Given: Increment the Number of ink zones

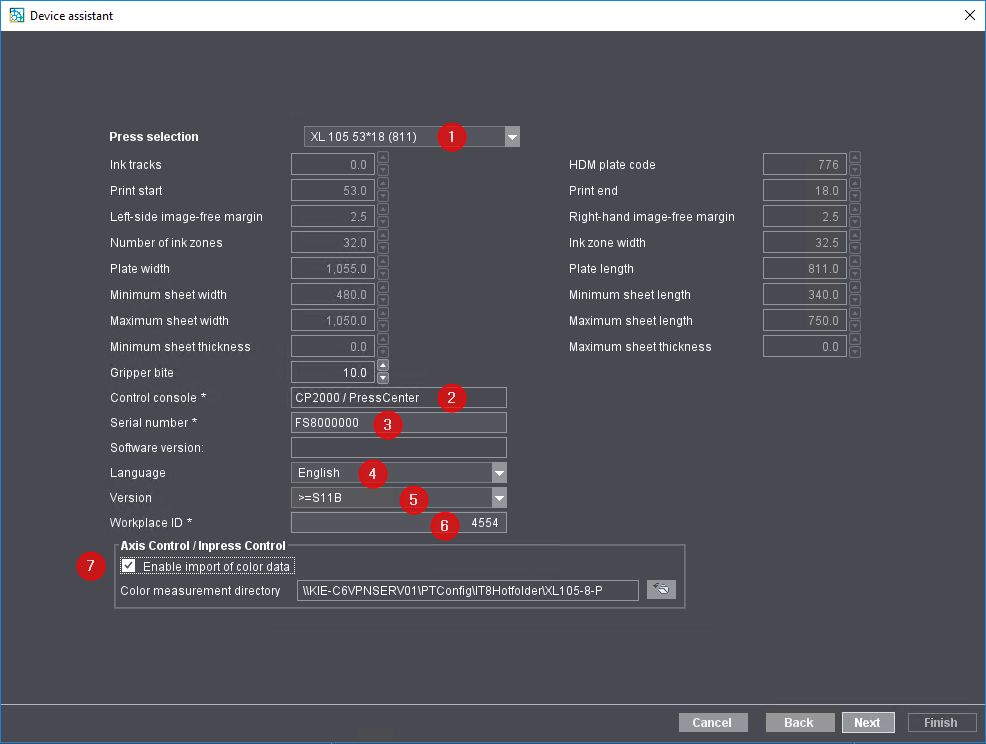Looking at the screenshot, I should pyautogui.click(x=382, y=238).
